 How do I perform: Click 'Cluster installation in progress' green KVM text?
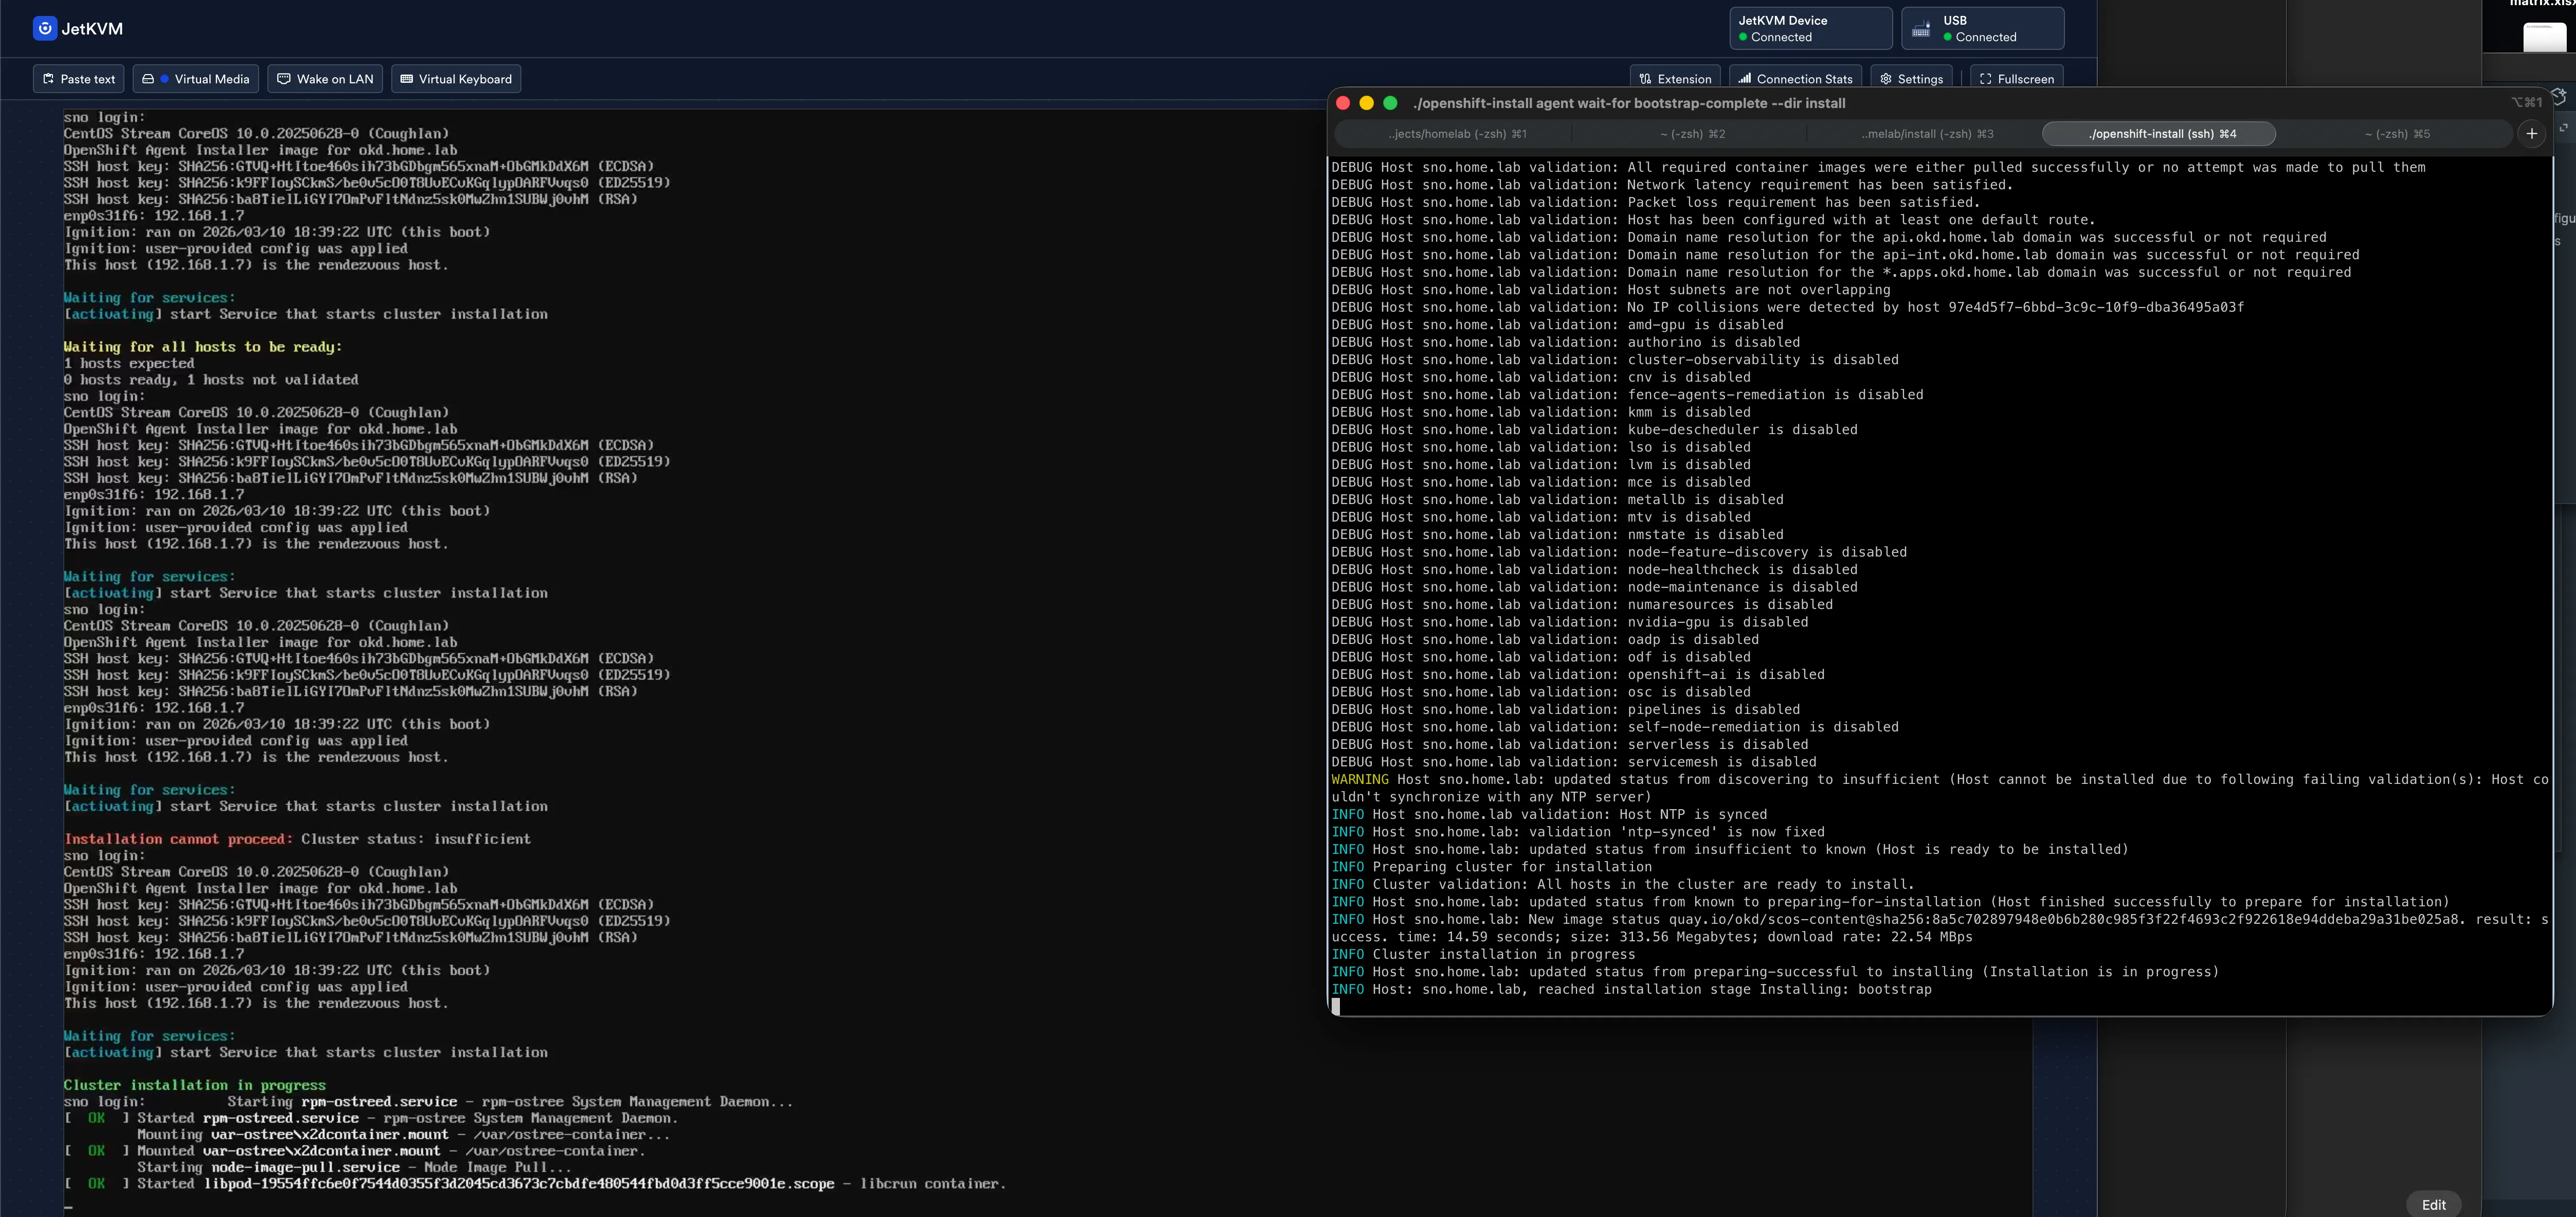click(x=194, y=1085)
